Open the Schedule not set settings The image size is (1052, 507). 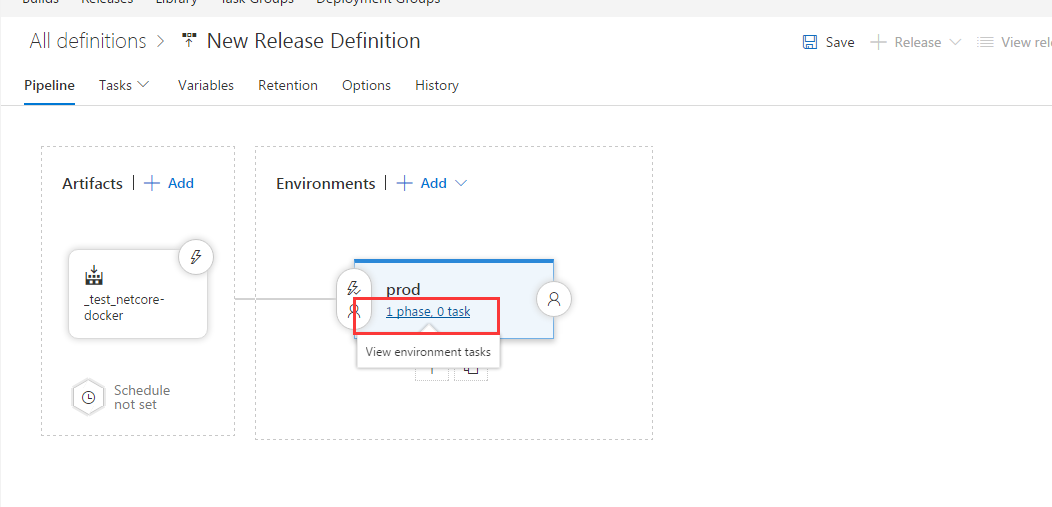pyautogui.click(x=142, y=397)
